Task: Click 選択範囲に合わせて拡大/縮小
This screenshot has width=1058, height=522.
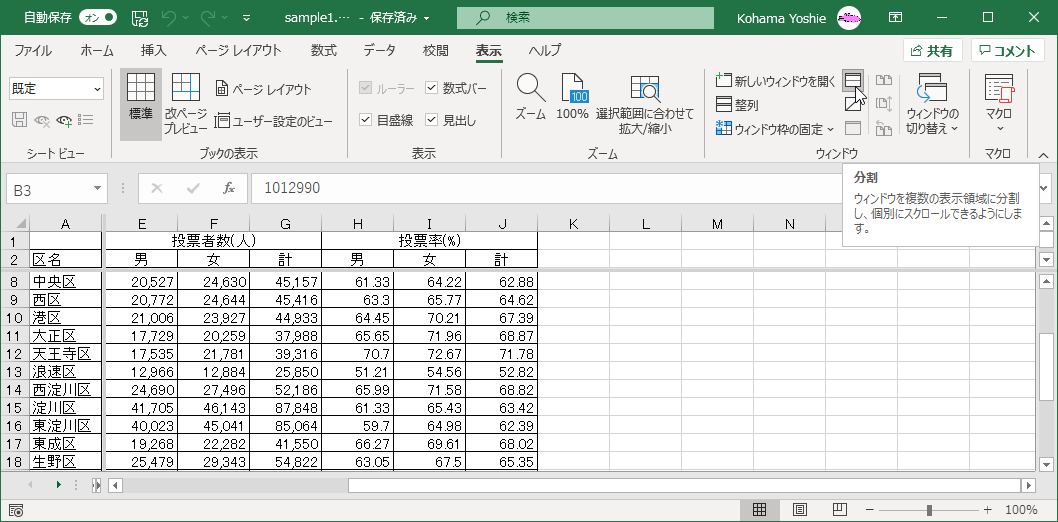Action: [x=644, y=104]
